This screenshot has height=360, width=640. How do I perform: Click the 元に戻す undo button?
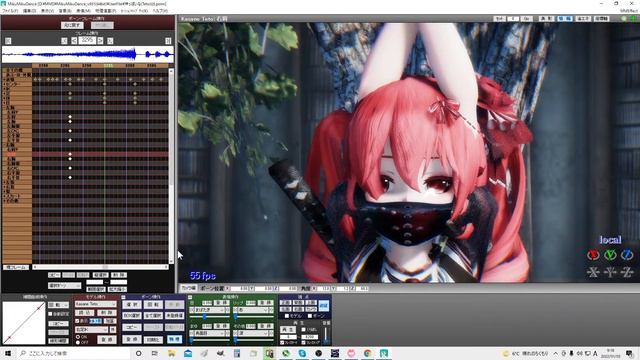(72, 25)
